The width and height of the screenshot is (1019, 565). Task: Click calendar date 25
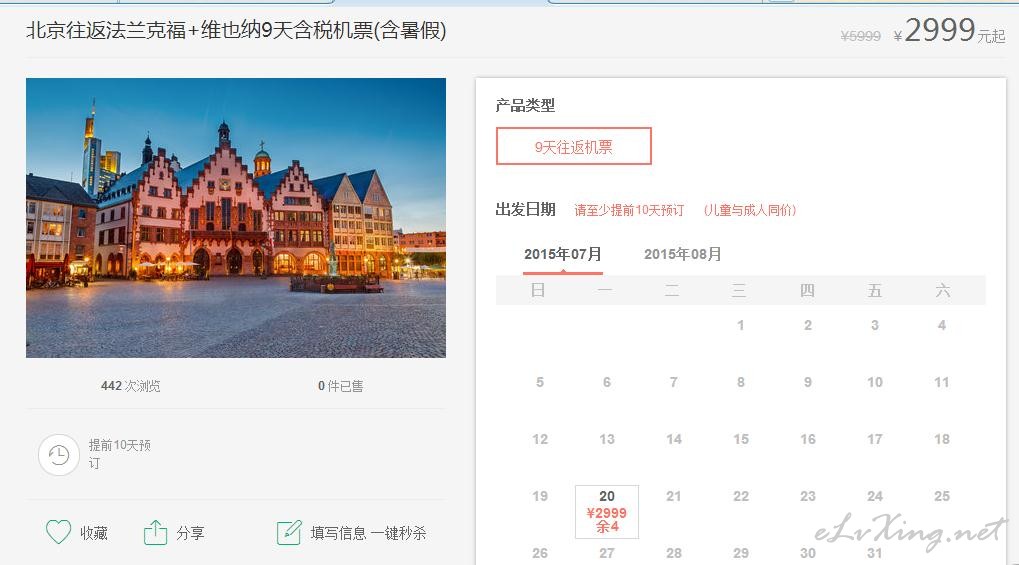tap(942, 496)
